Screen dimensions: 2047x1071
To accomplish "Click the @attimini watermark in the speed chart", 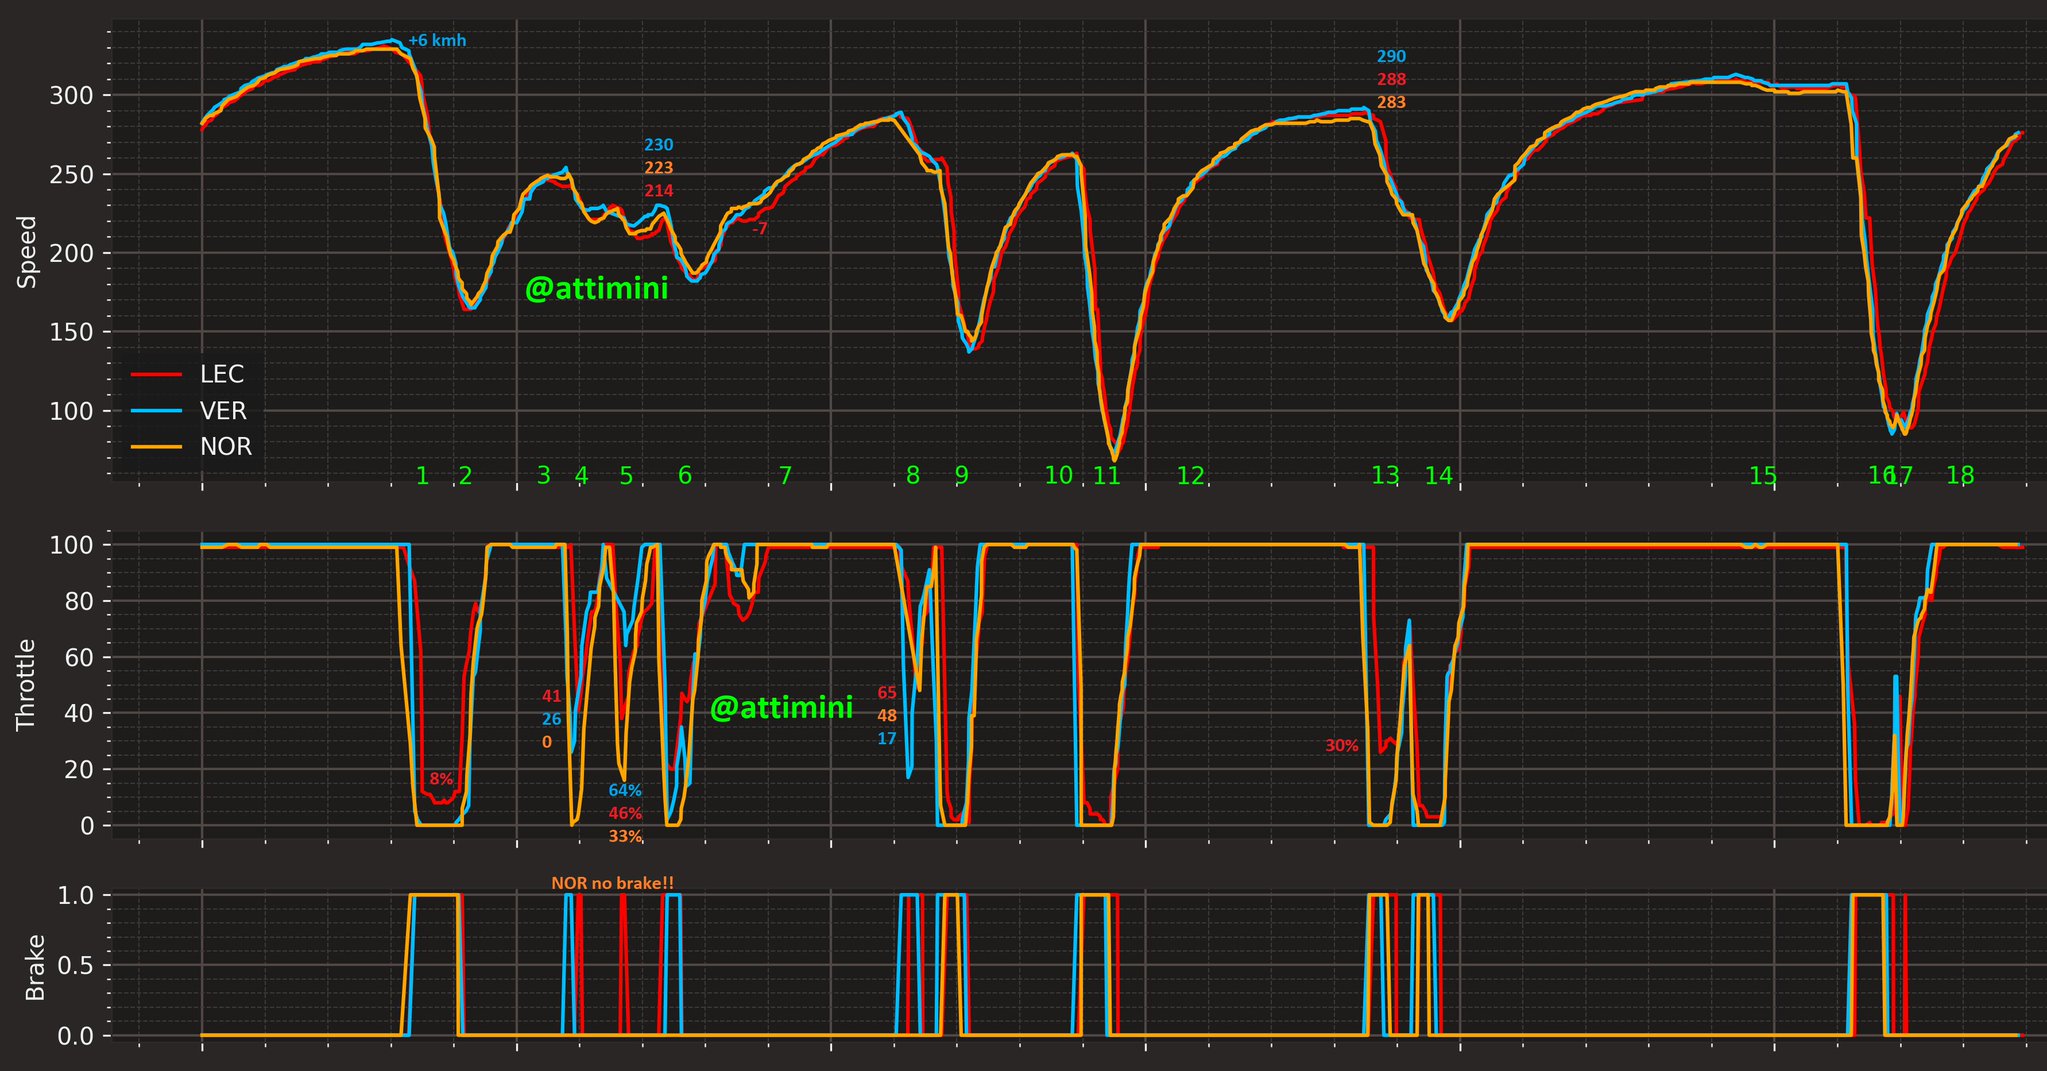I will pos(596,289).
